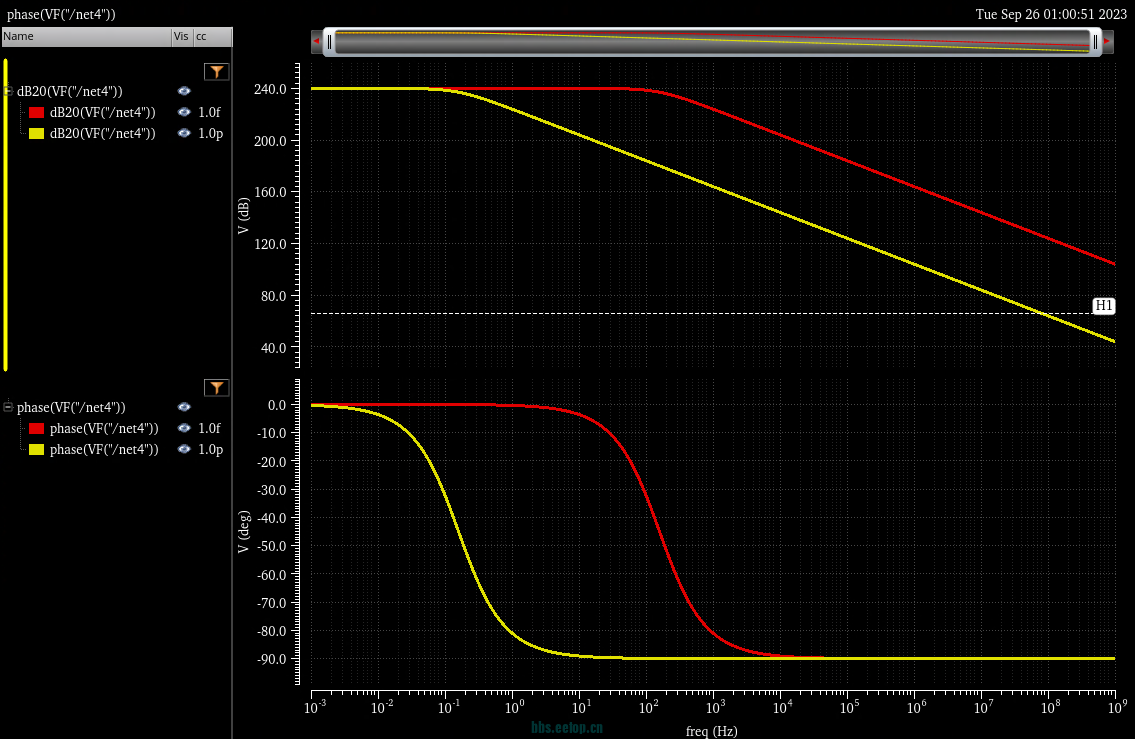Open the filter icon for the phase strip
Screen dimensions: 1135x739
point(216,388)
